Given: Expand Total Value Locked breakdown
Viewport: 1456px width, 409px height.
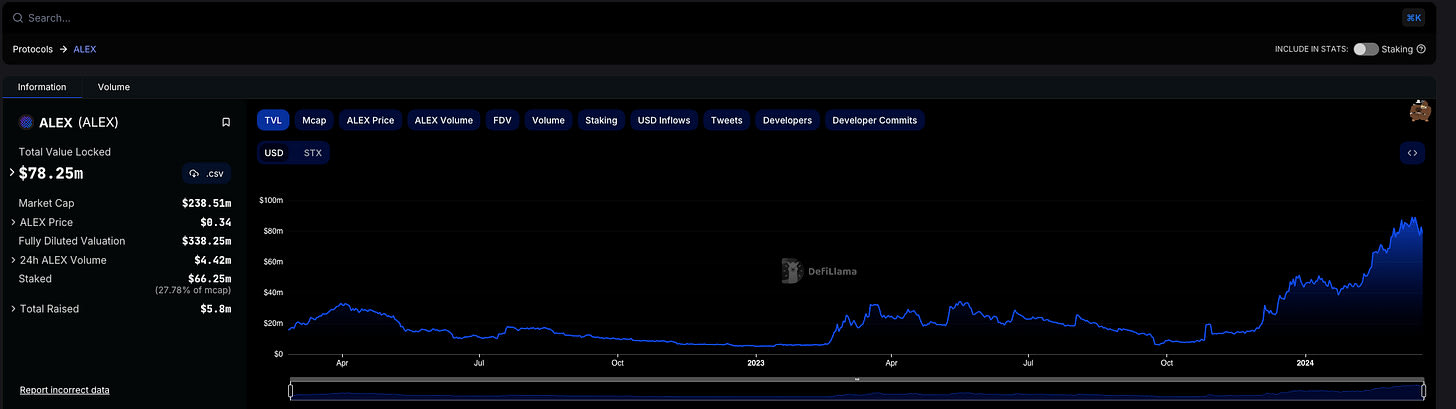Looking at the screenshot, I should (12, 173).
